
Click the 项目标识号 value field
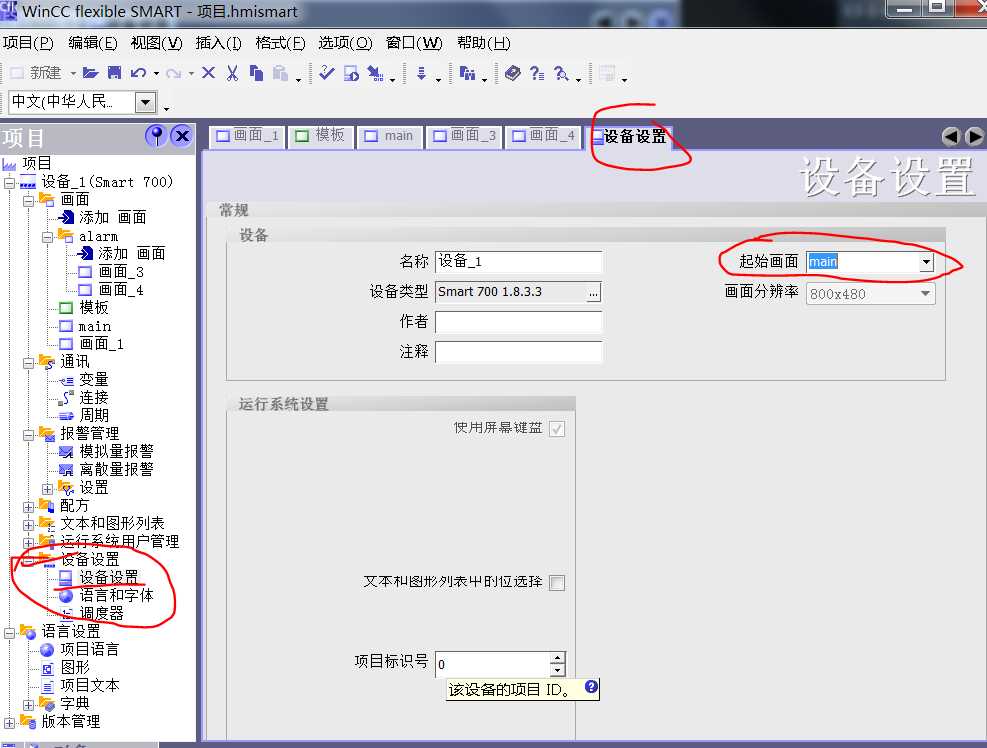tap(493, 664)
